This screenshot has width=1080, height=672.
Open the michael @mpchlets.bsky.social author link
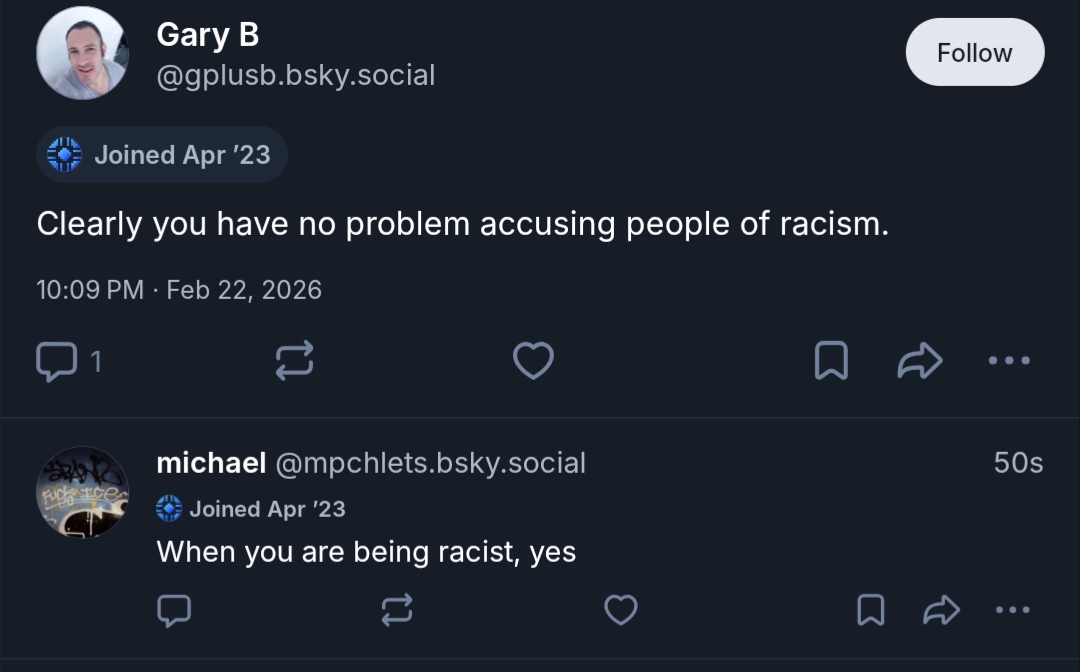[x=371, y=463]
